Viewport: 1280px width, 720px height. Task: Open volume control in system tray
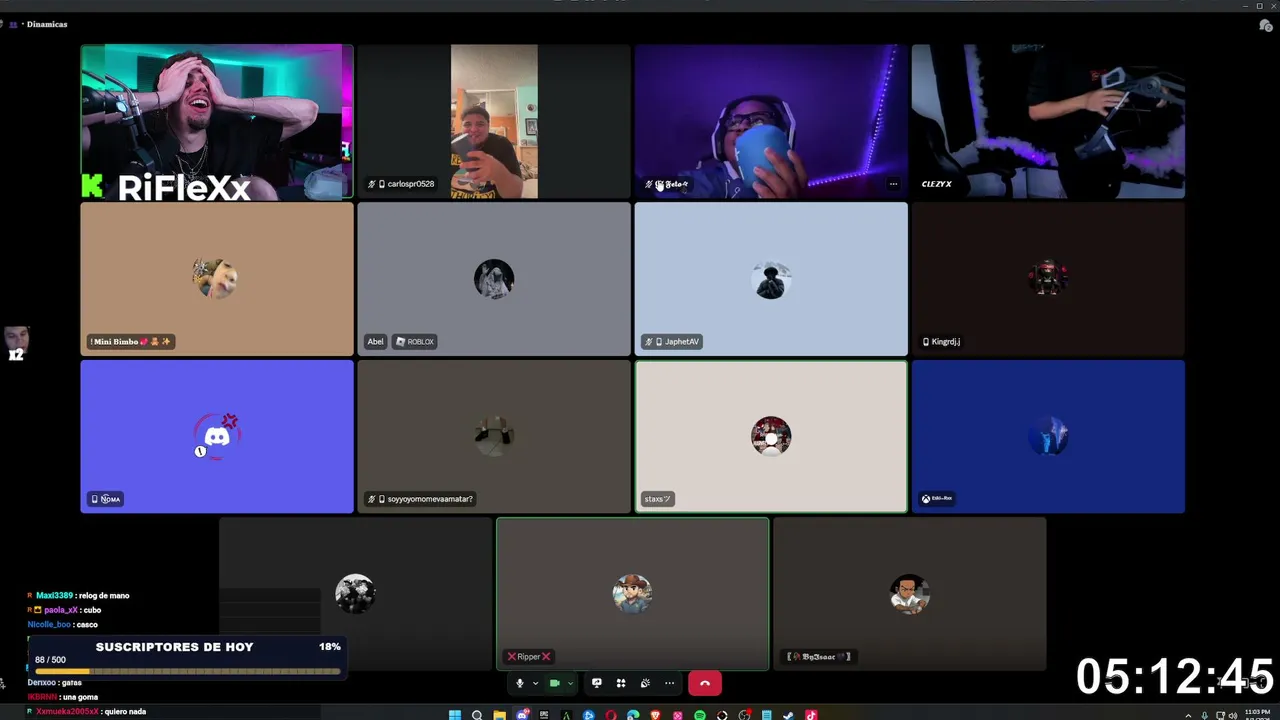click(x=1233, y=715)
